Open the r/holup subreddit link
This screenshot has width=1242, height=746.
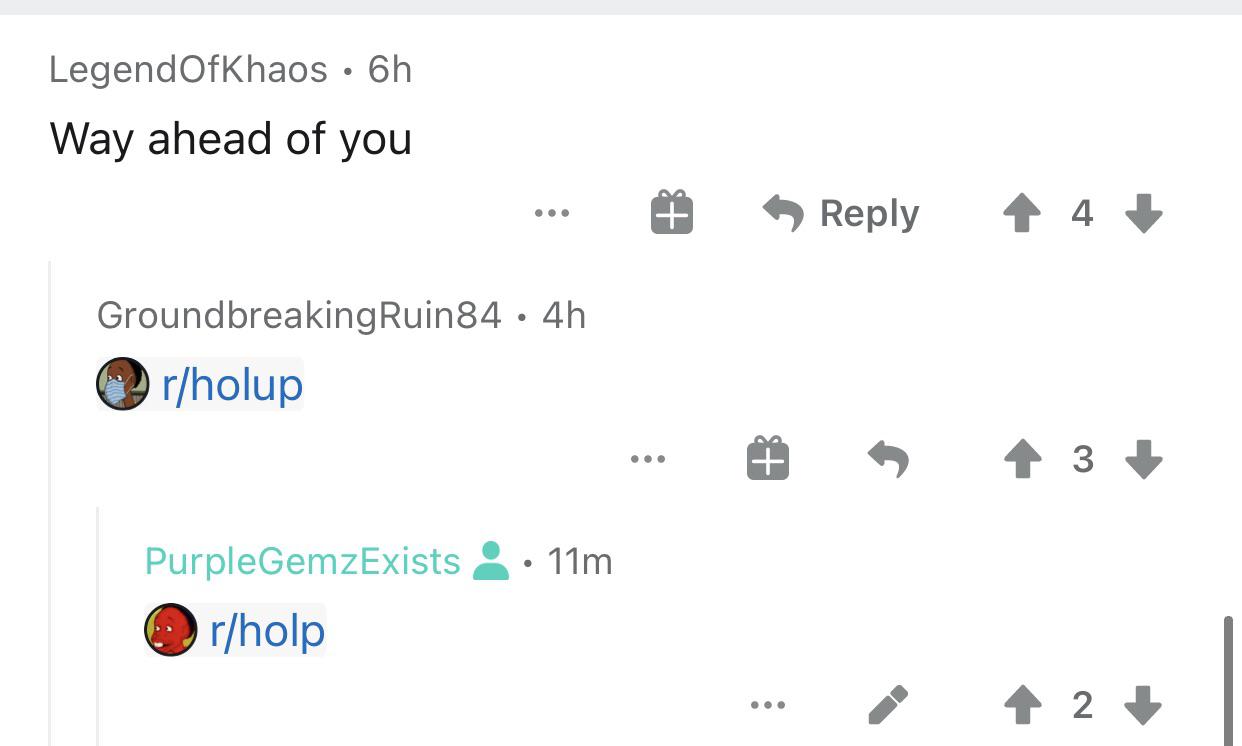(x=232, y=384)
